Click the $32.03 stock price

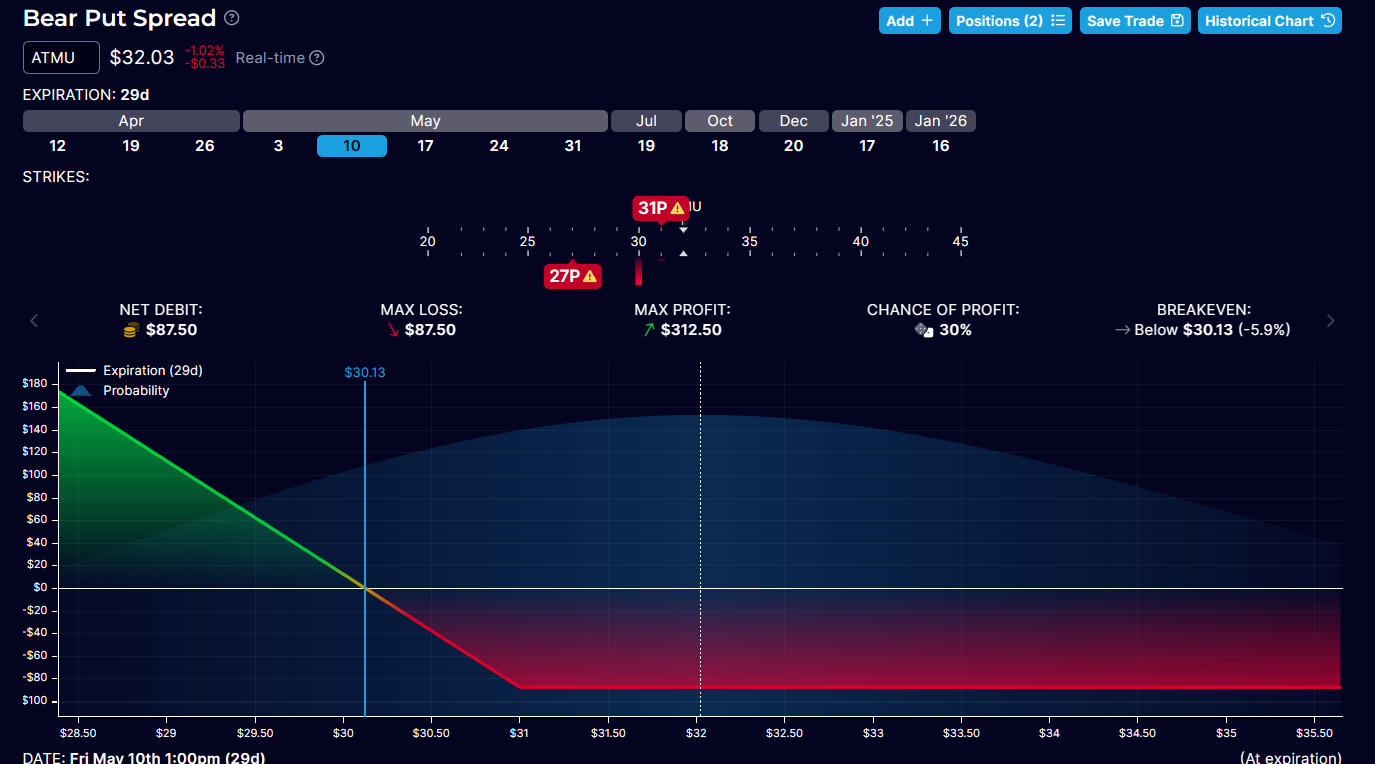142,58
